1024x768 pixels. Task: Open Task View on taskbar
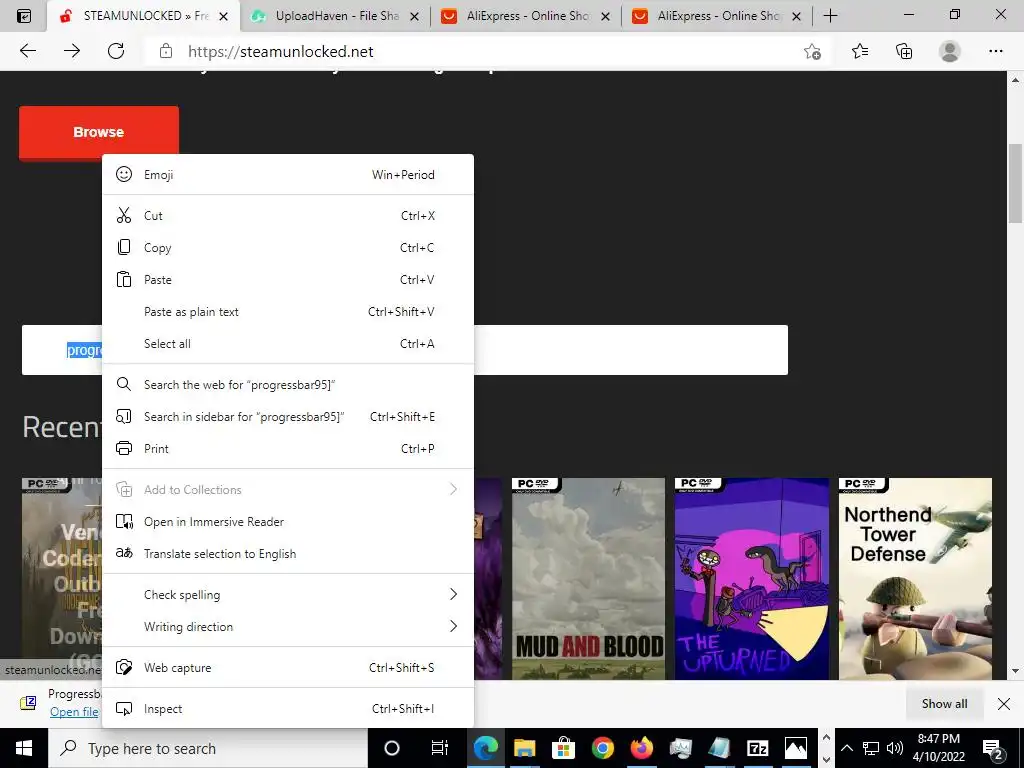(440, 748)
